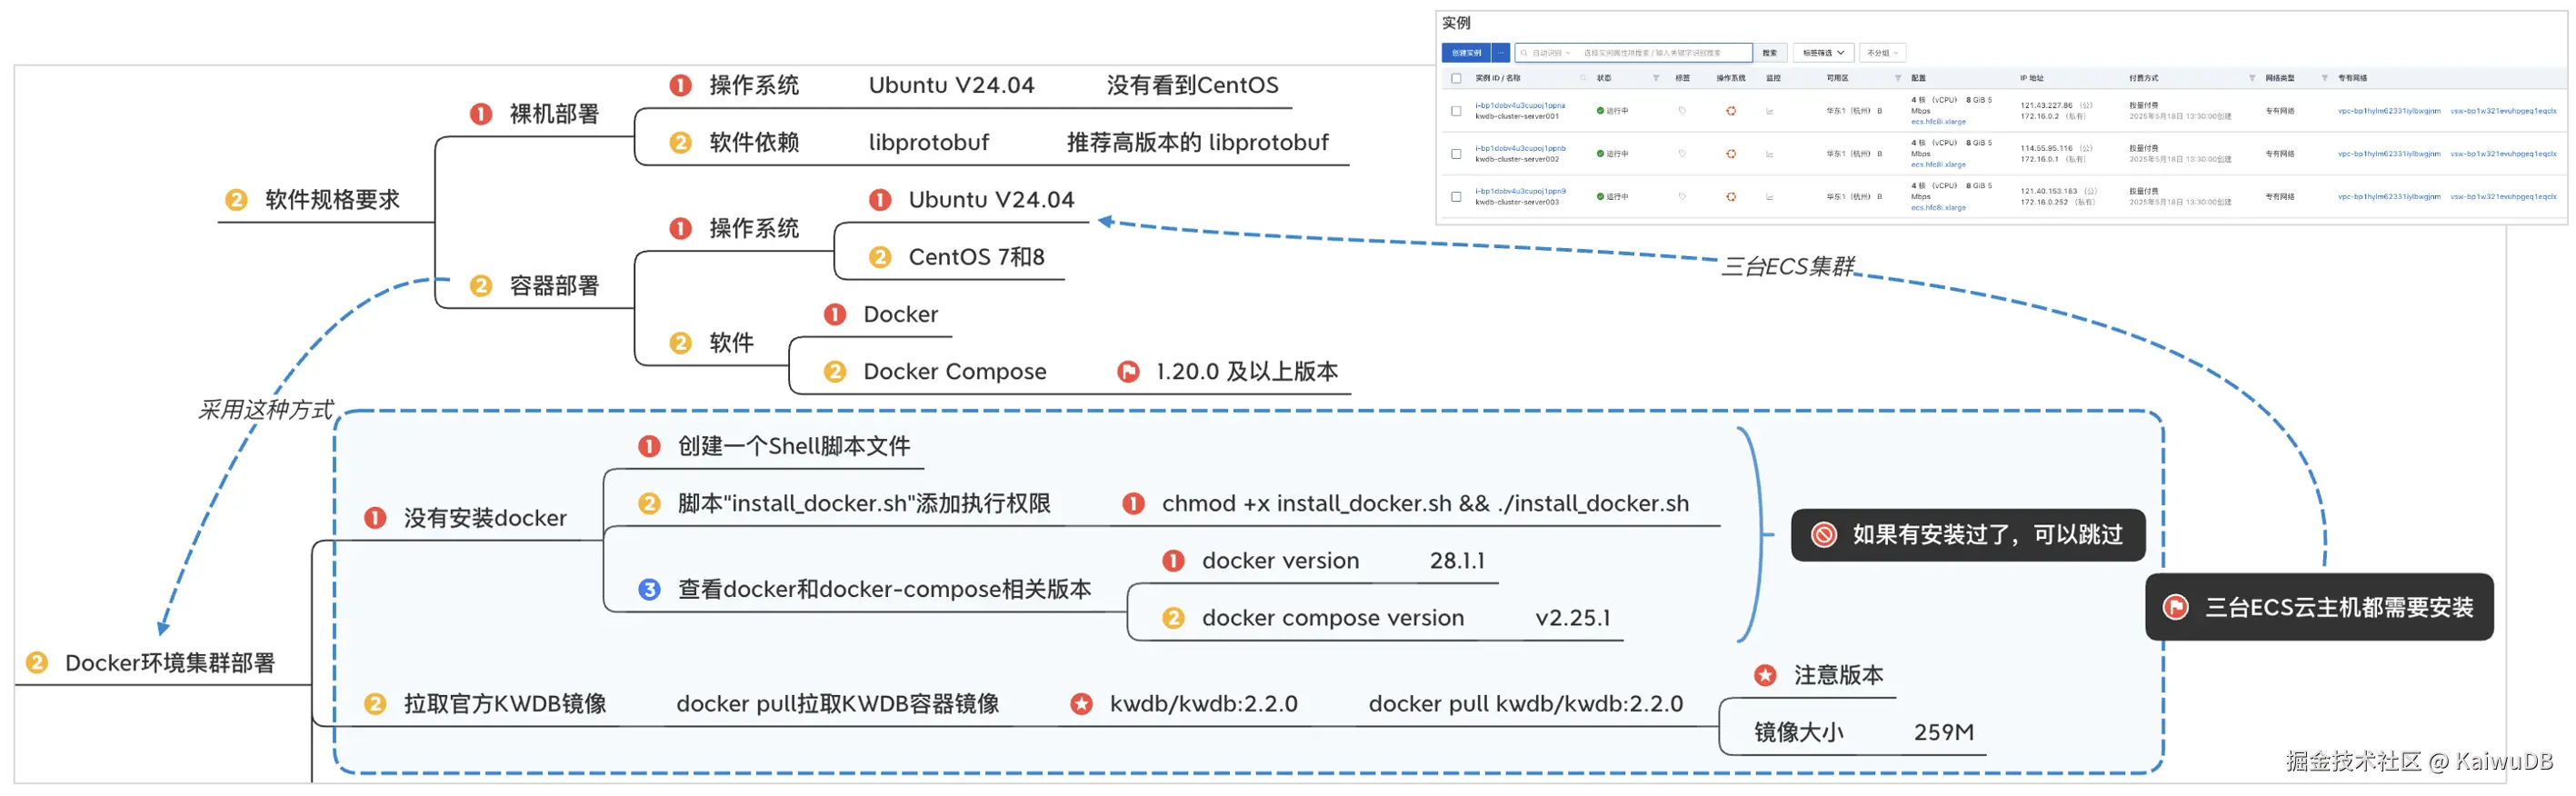Expand the 不分组 grouping dropdown
The image size is (2576, 796).
coord(1882,53)
